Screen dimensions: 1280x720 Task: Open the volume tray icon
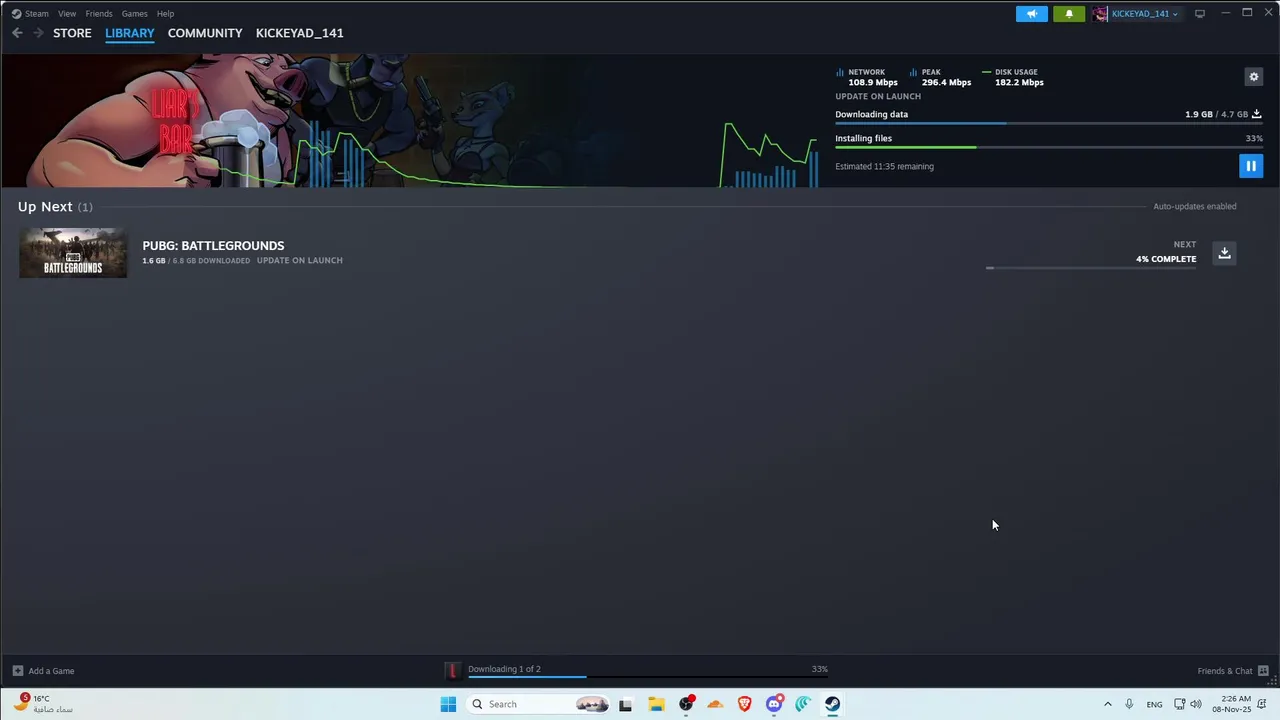point(1196,704)
